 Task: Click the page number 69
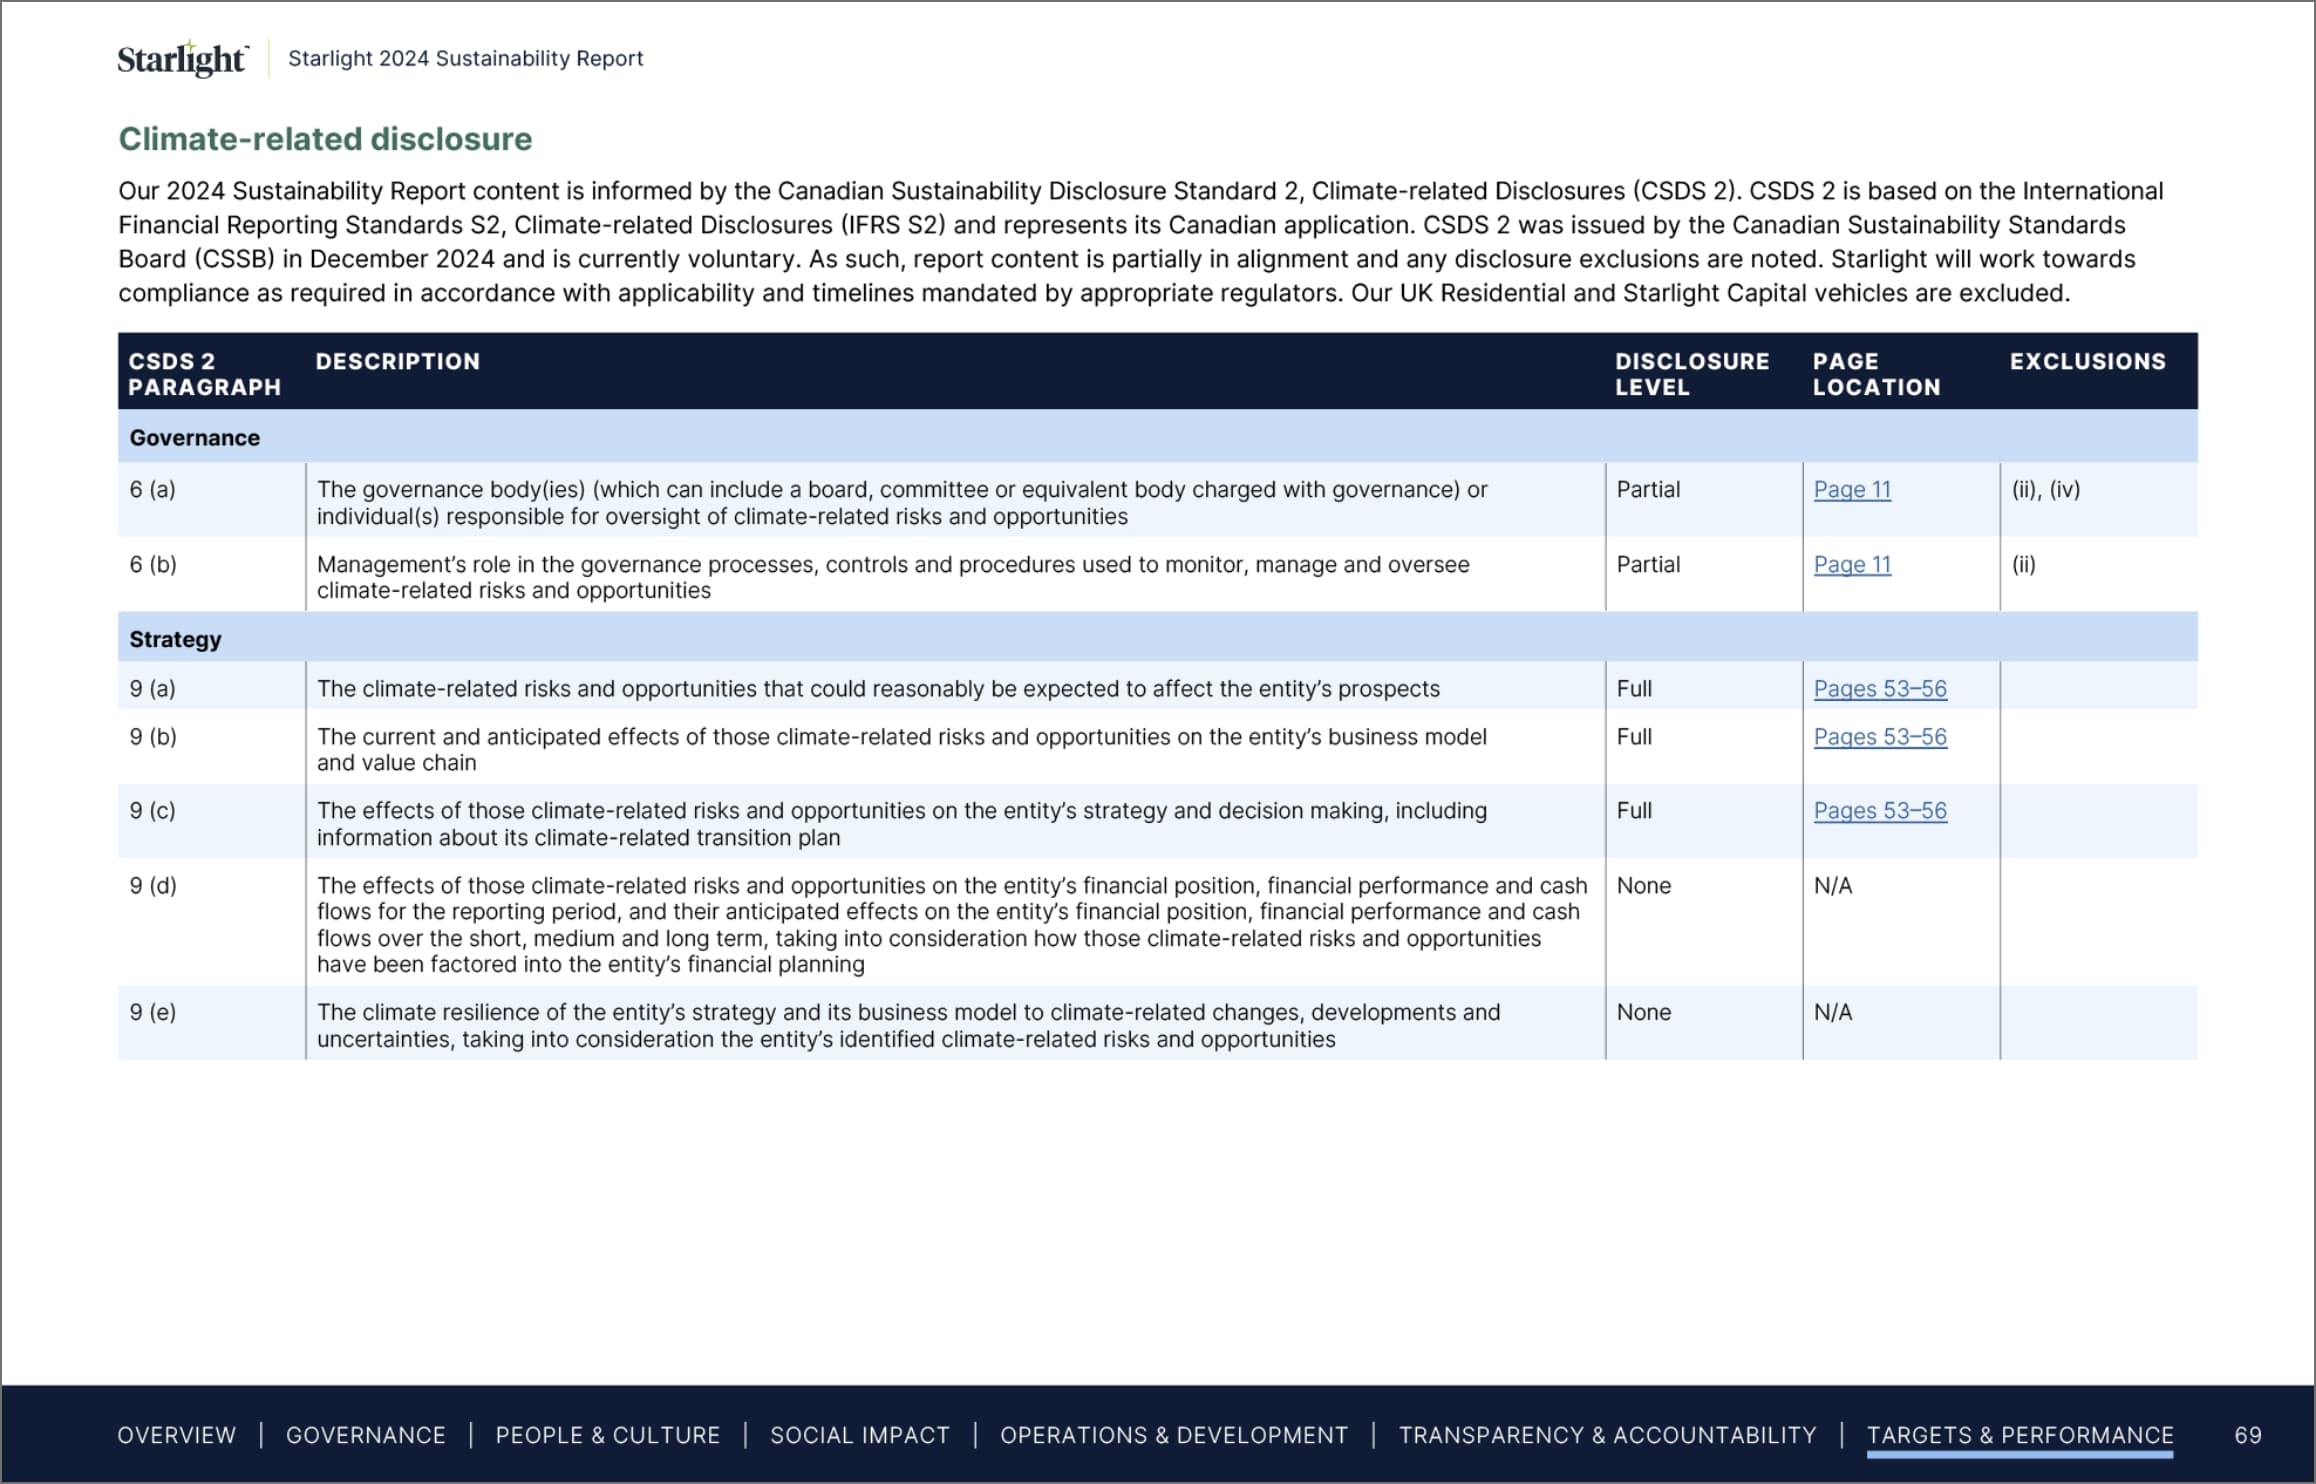[2247, 1434]
